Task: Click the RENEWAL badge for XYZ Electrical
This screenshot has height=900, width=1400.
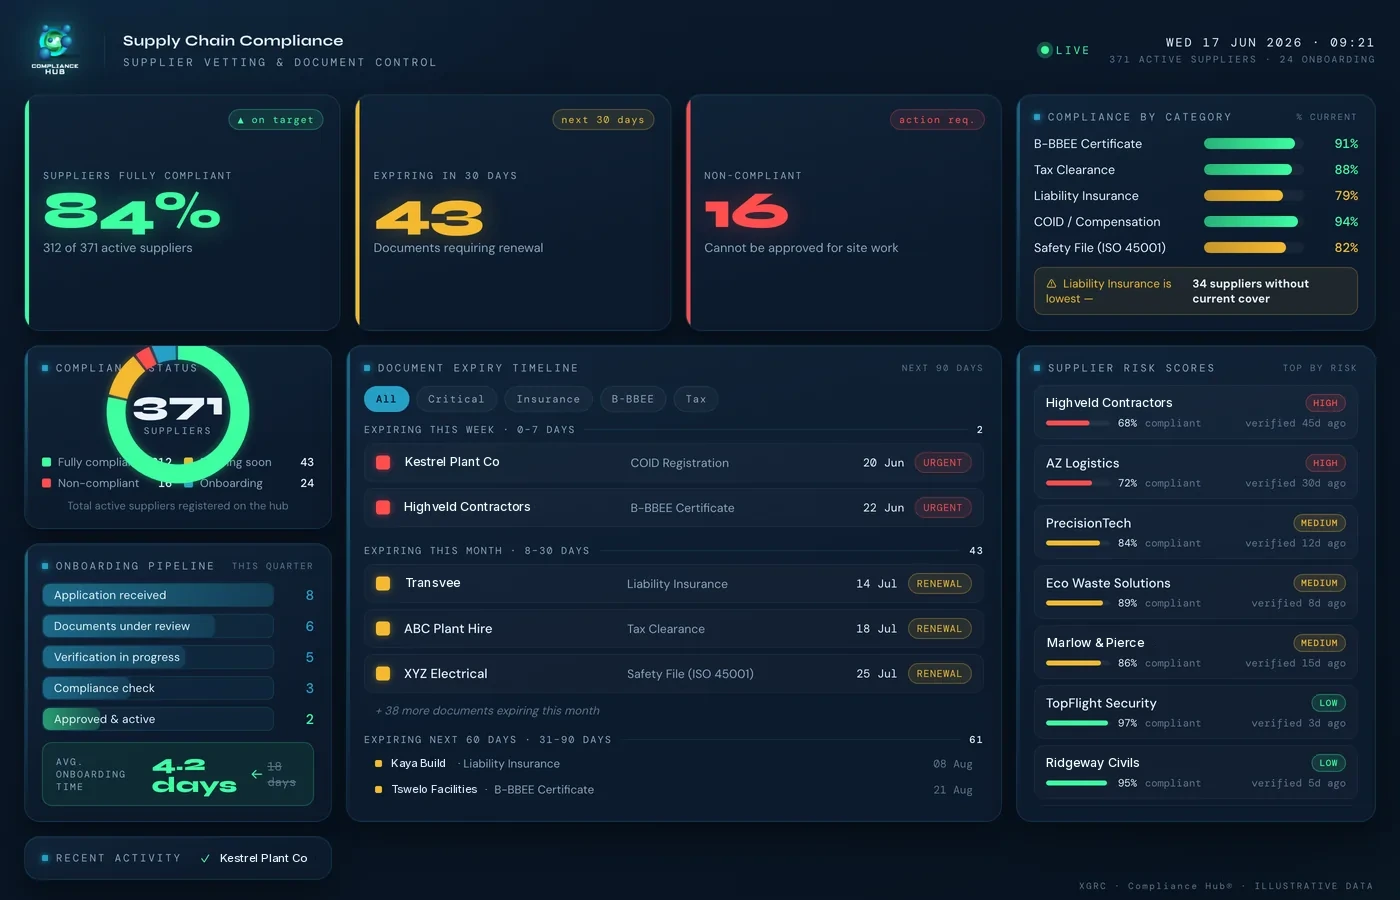Action: (x=939, y=674)
